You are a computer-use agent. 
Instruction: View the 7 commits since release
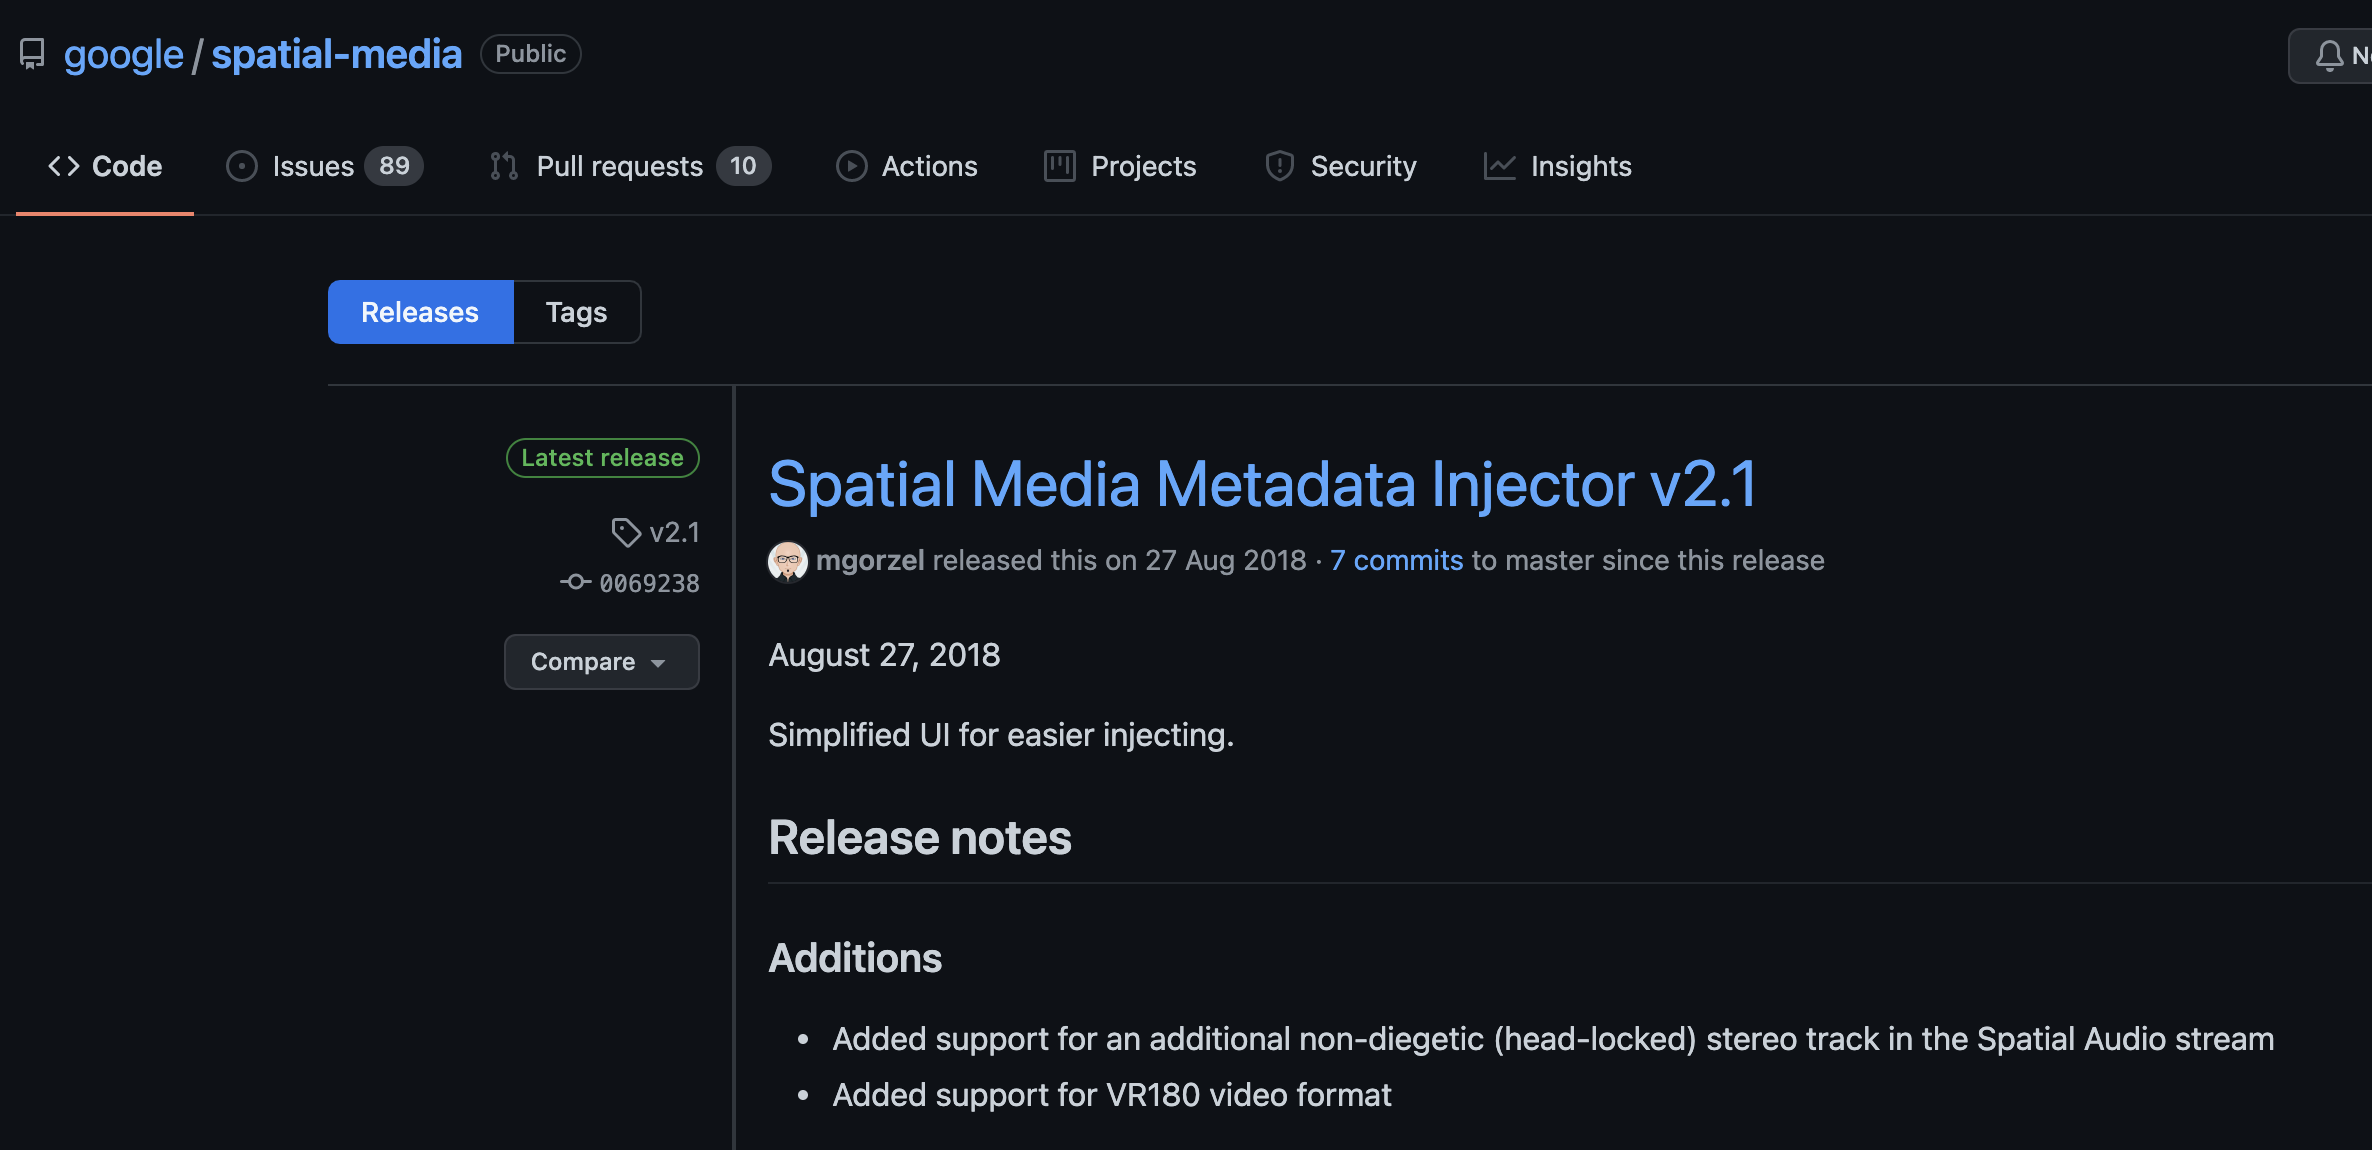click(x=1396, y=560)
